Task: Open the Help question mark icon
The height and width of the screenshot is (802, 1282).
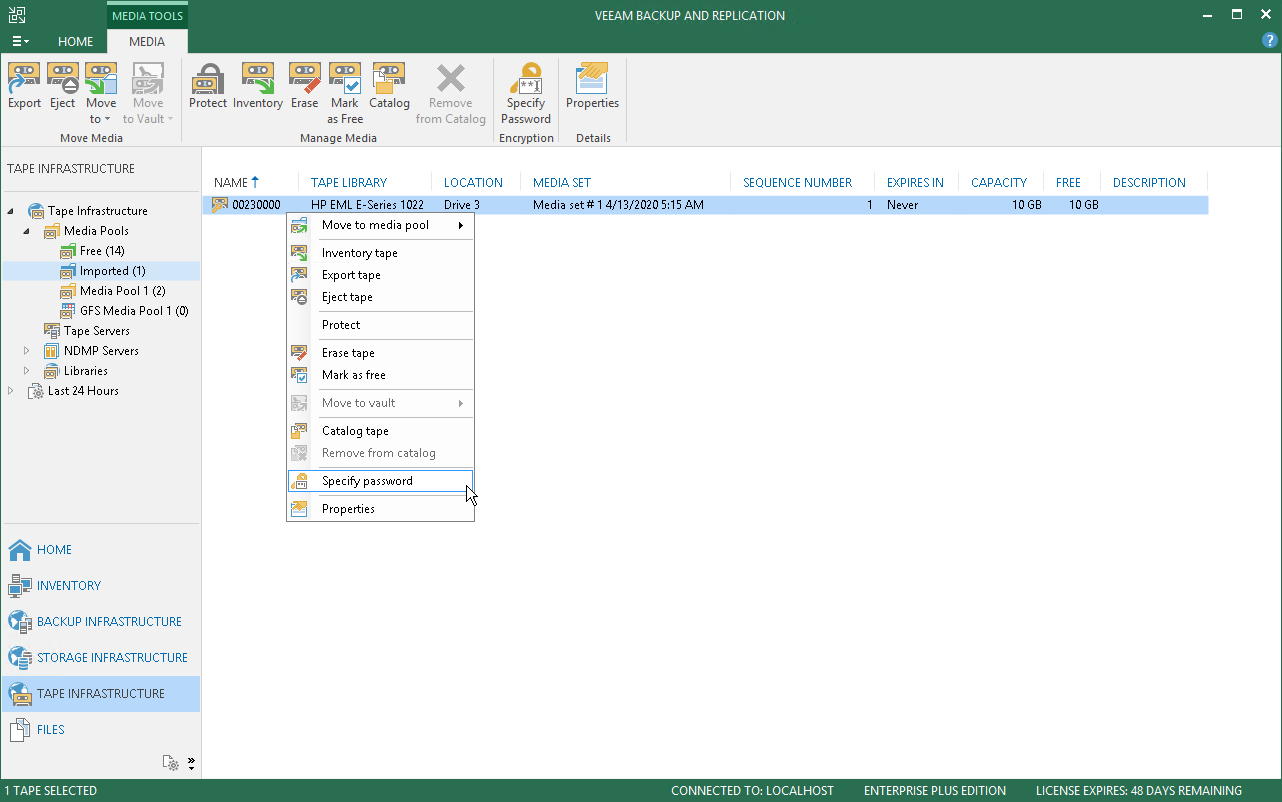Action: tap(1270, 41)
